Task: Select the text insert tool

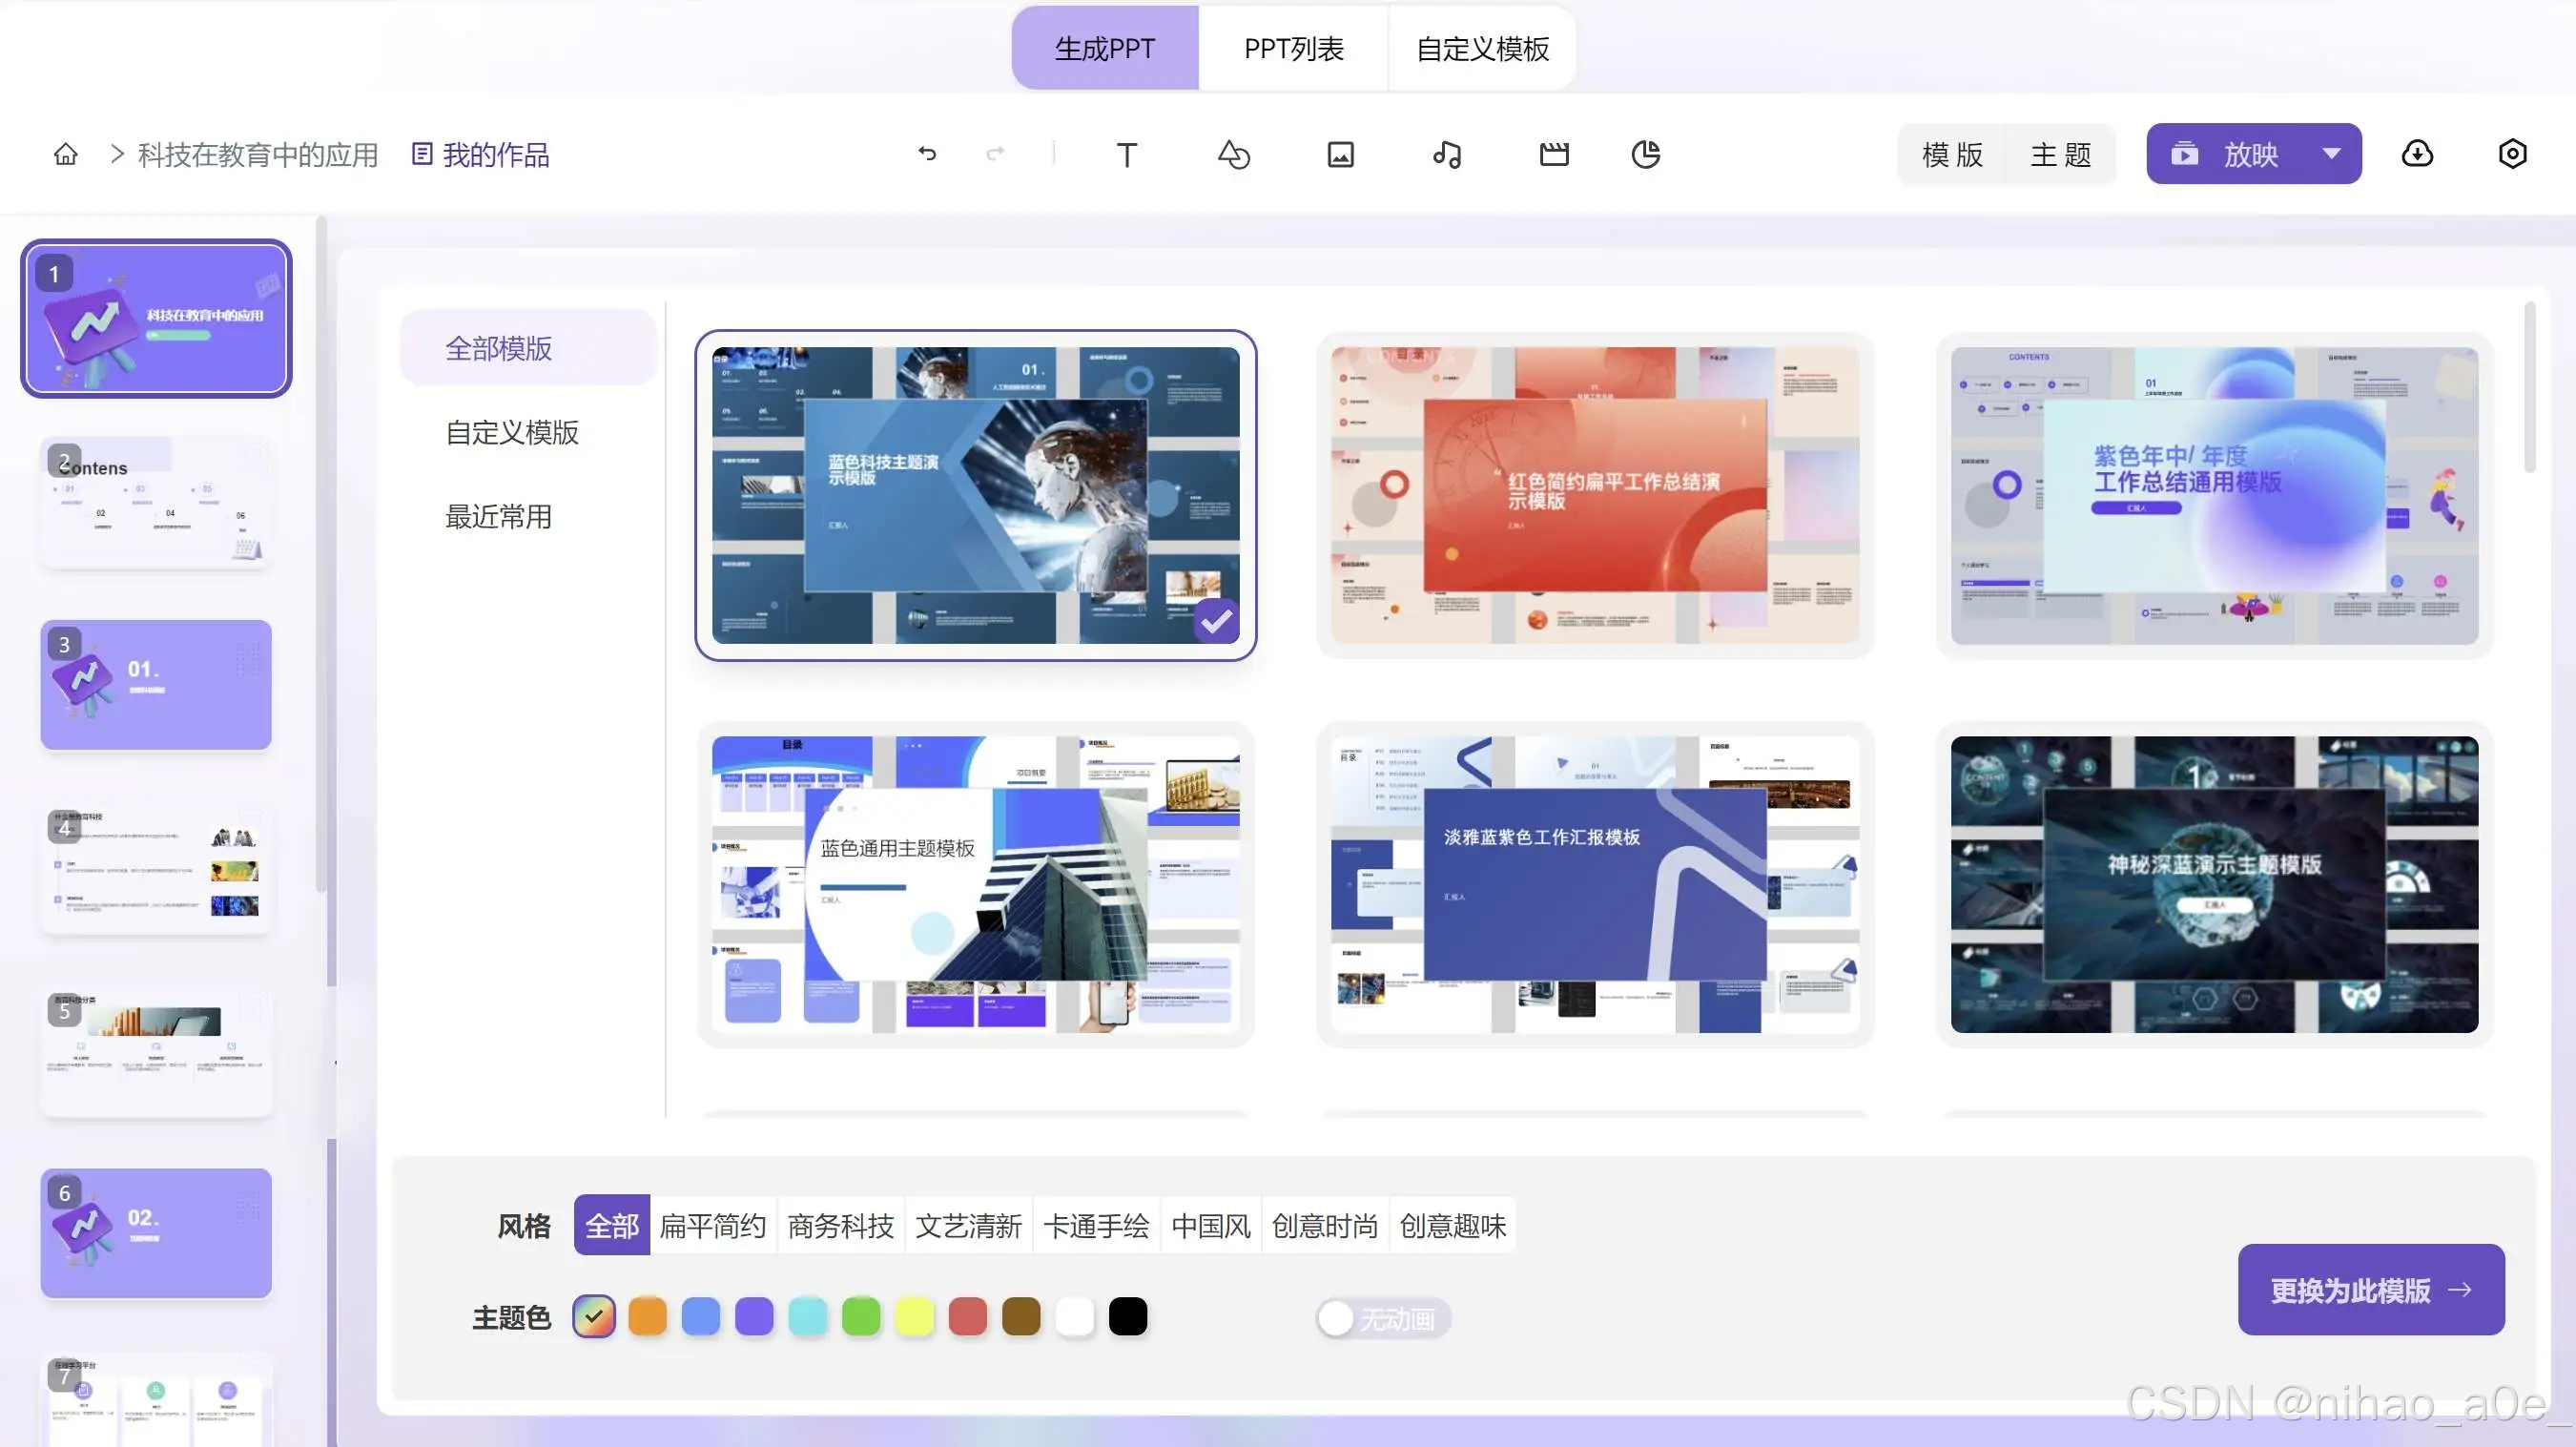Action: click(x=1126, y=155)
